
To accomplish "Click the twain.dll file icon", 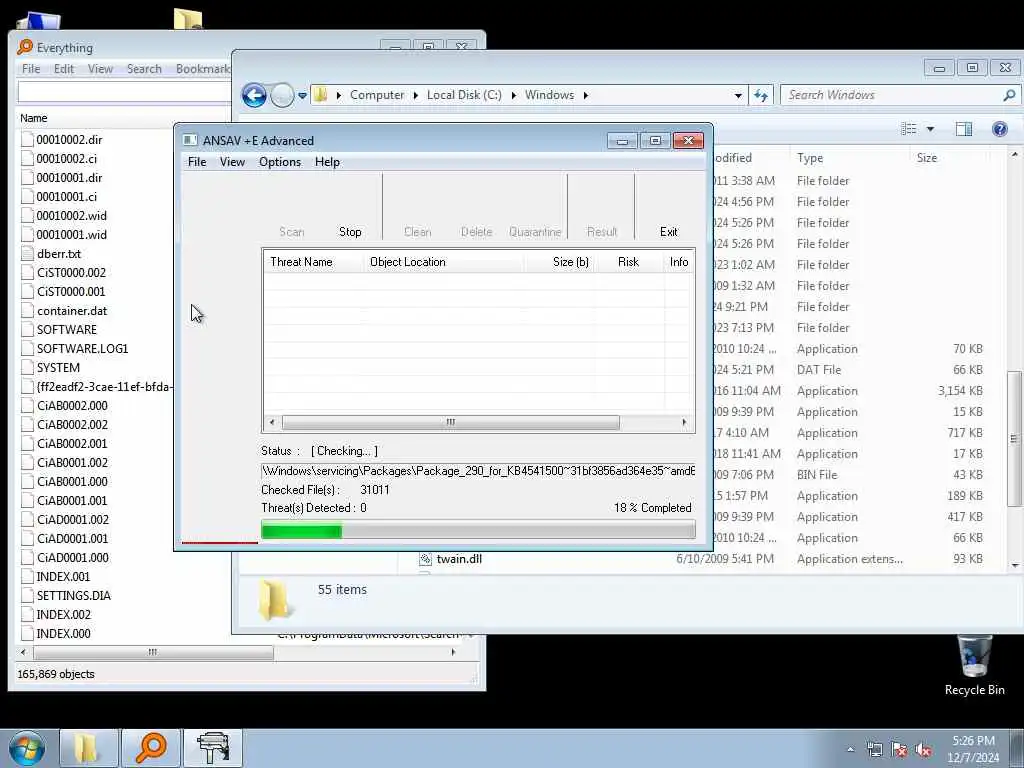I will pos(425,559).
